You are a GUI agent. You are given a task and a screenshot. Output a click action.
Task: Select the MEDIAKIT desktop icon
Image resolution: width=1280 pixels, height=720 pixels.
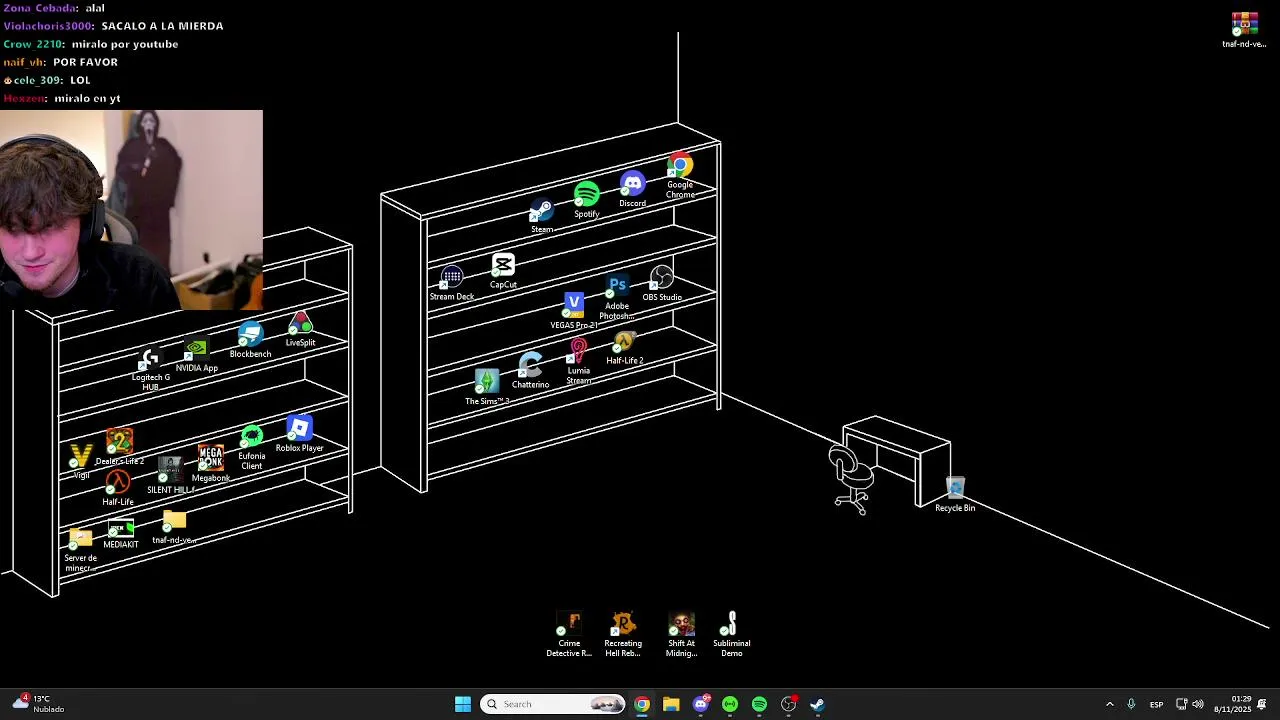pyautogui.click(x=121, y=535)
